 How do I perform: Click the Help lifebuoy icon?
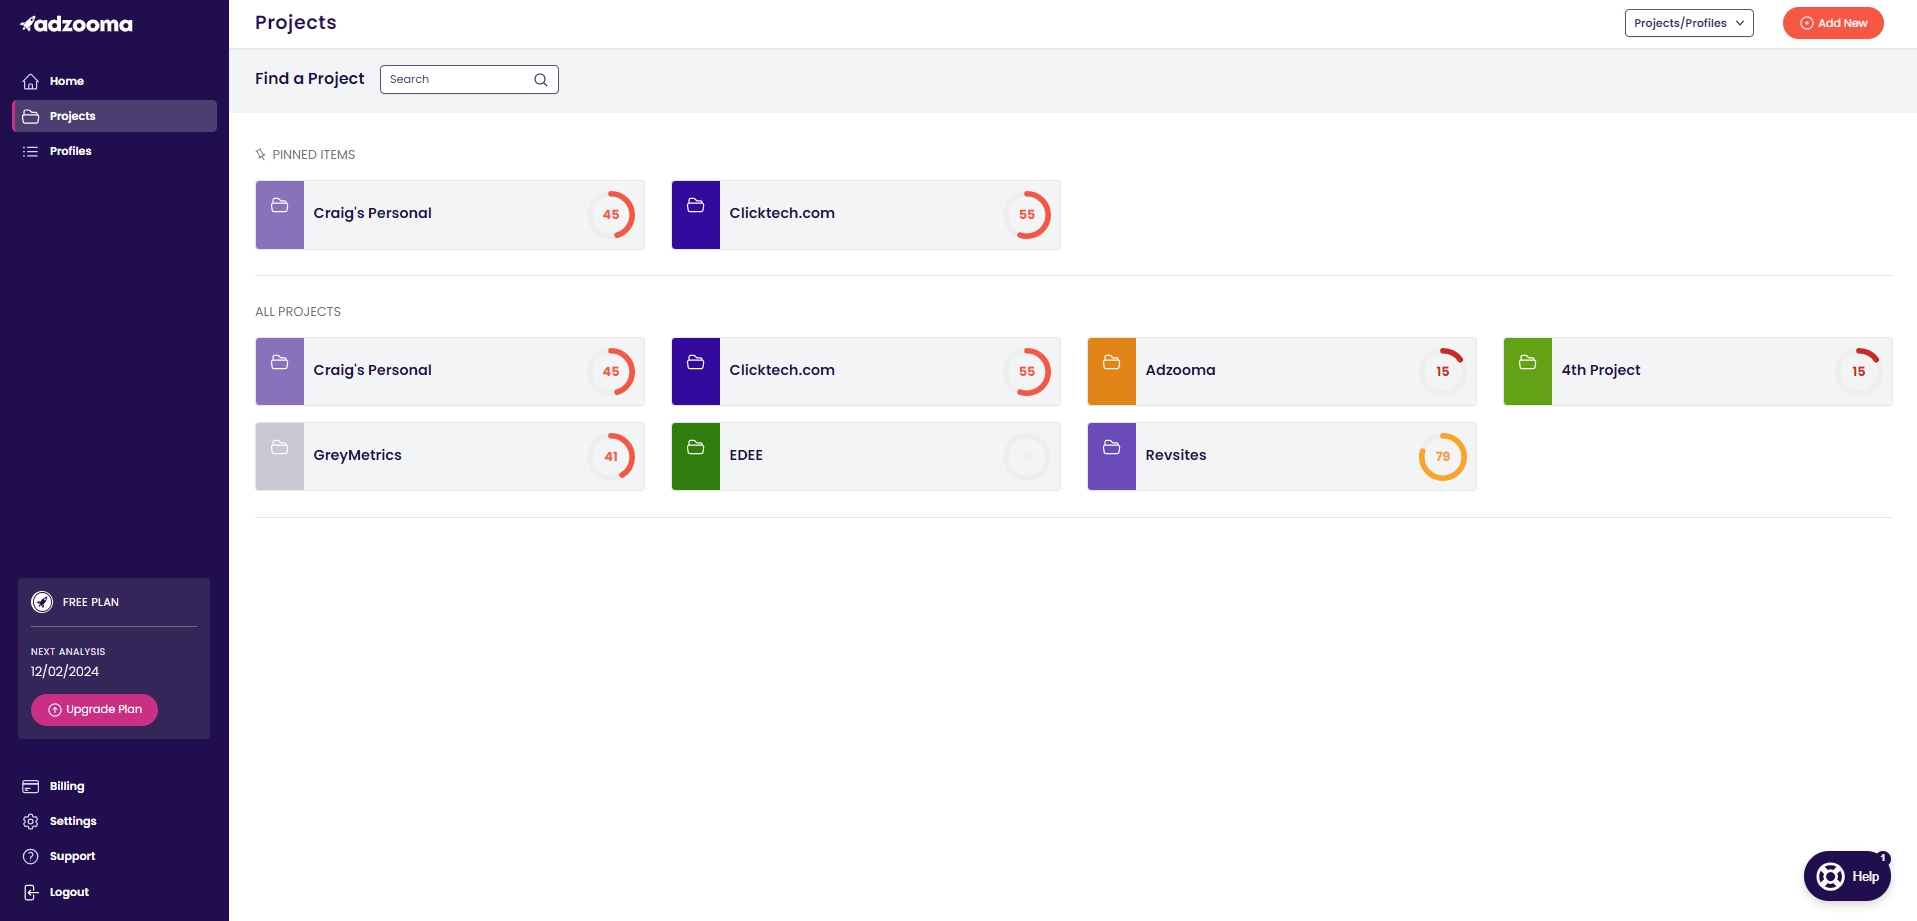tap(1830, 877)
